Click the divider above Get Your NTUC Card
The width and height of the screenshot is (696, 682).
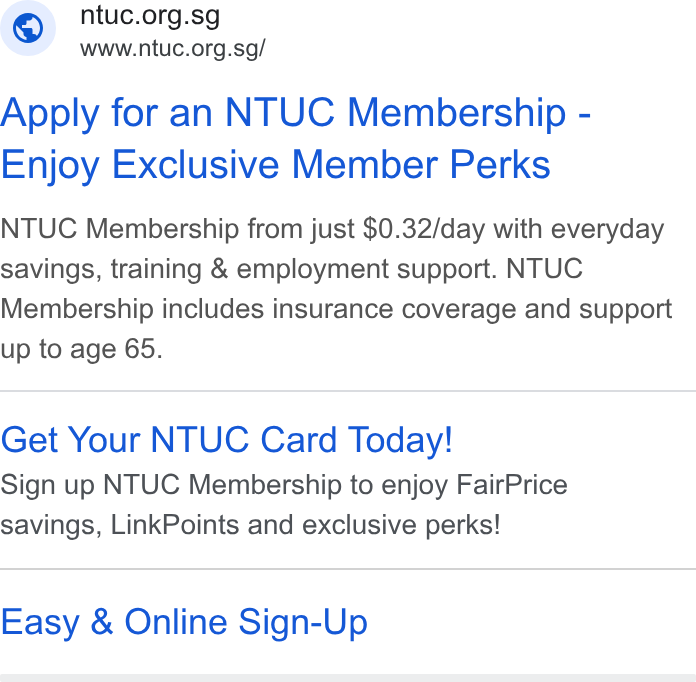(348, 391)
